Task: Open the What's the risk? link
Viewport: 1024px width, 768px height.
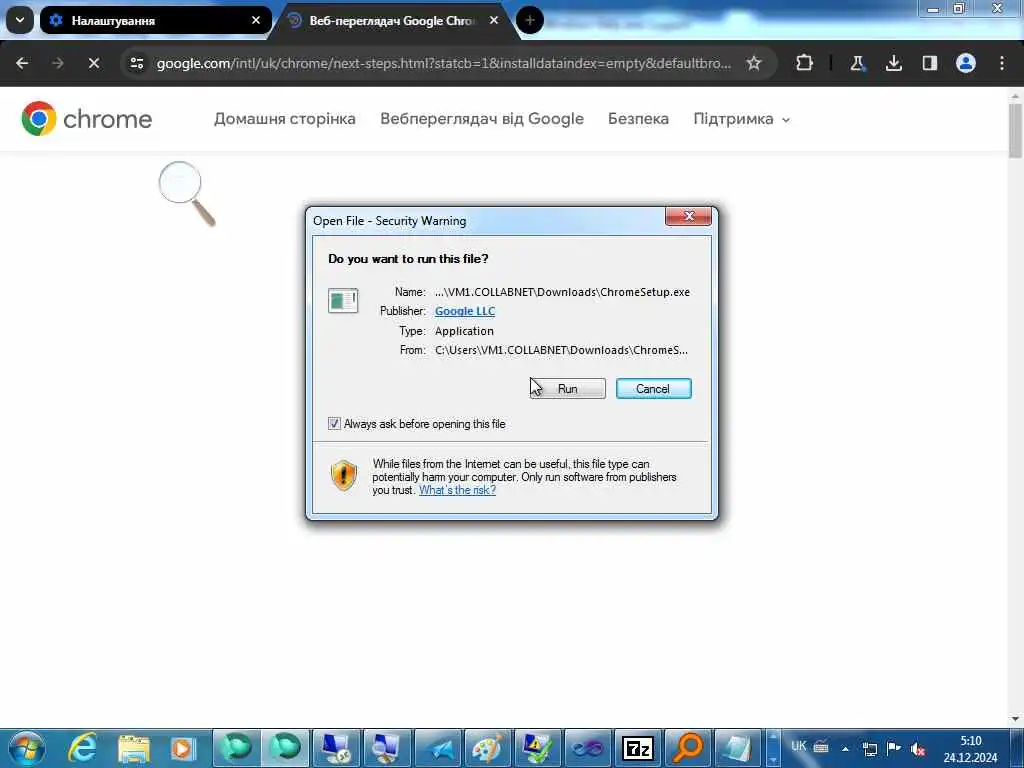Action: (457, 490)
